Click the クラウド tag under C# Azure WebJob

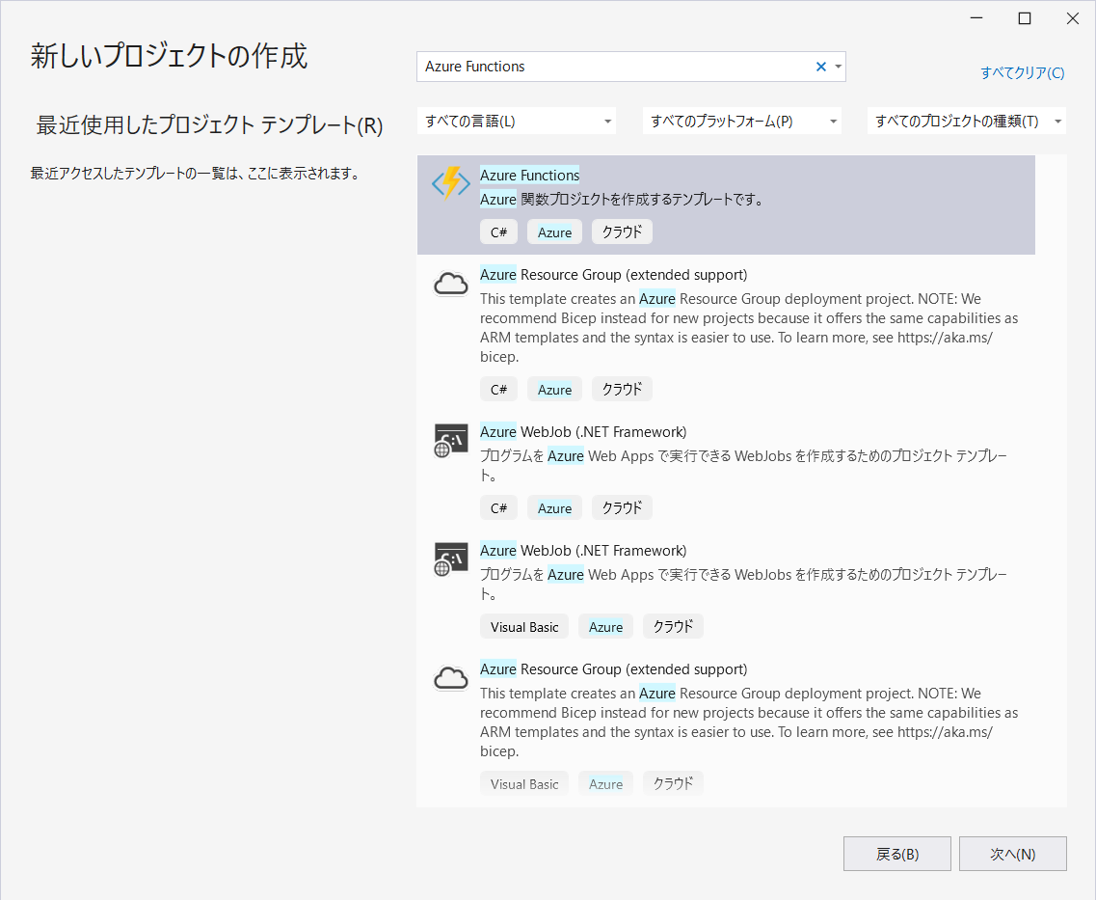pos(622,508)
